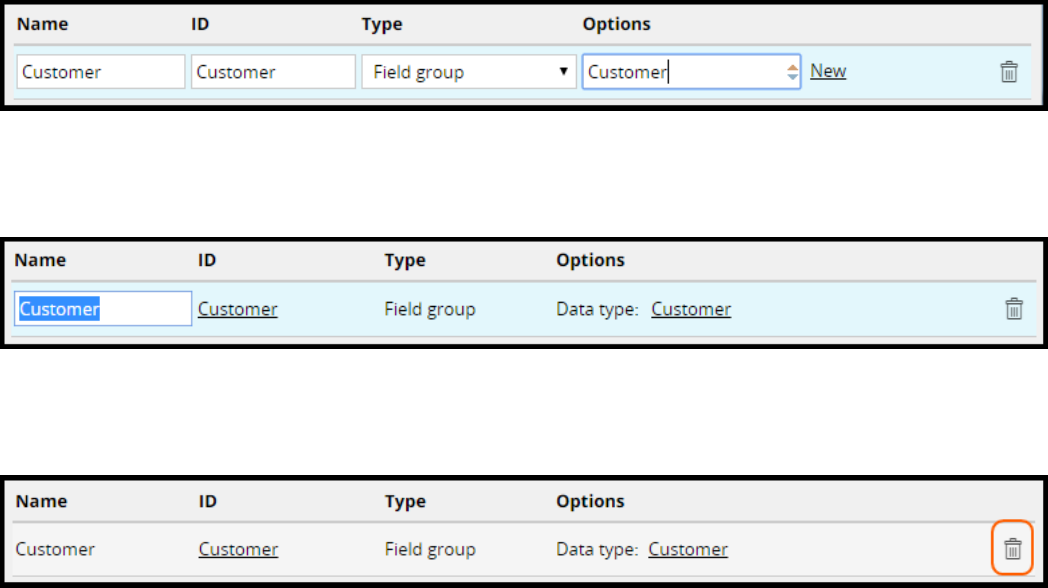
Task: Focus the Options field with the text cursor
Action: click(x=682, y=72)
